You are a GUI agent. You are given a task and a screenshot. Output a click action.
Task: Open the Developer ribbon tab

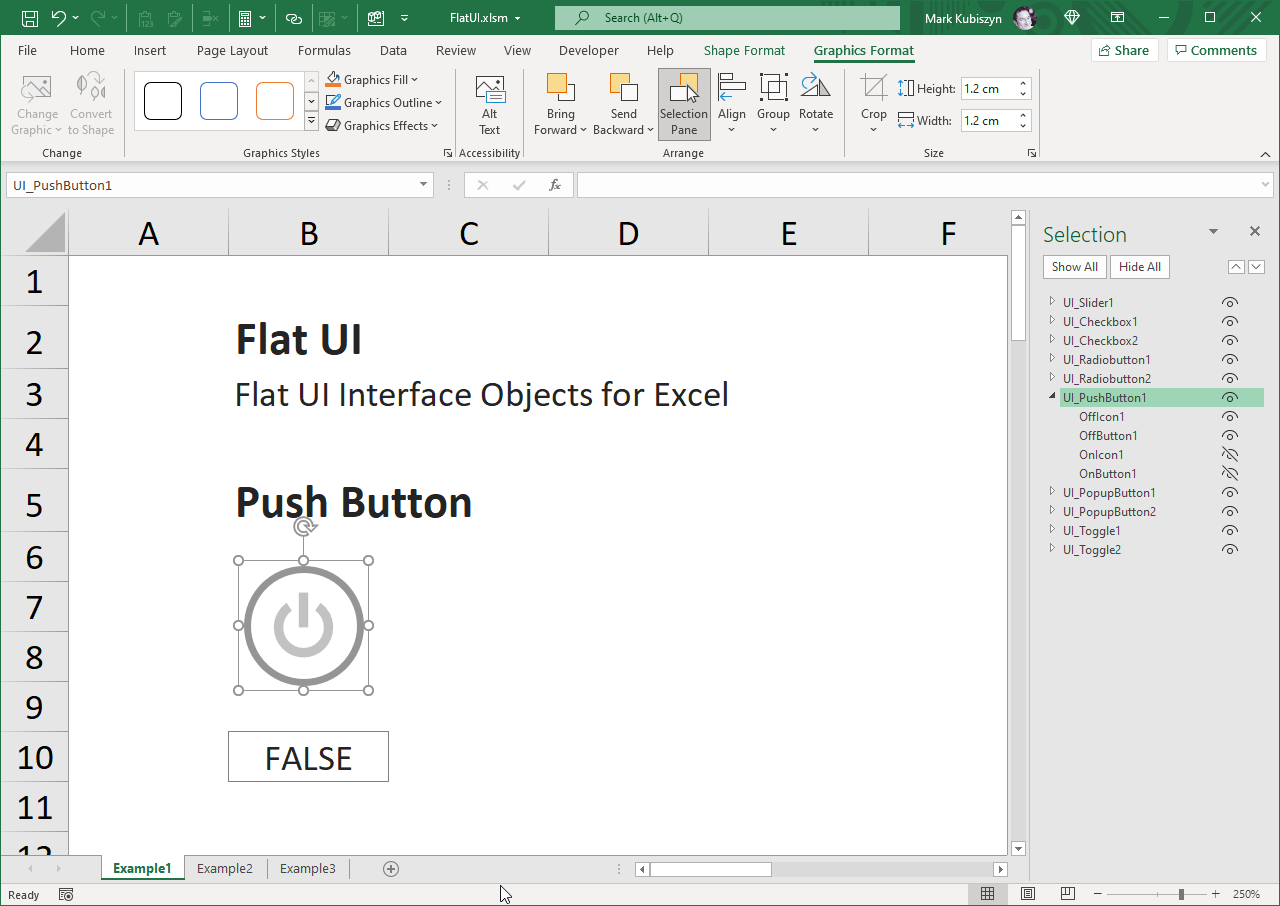tap(588, 51)
